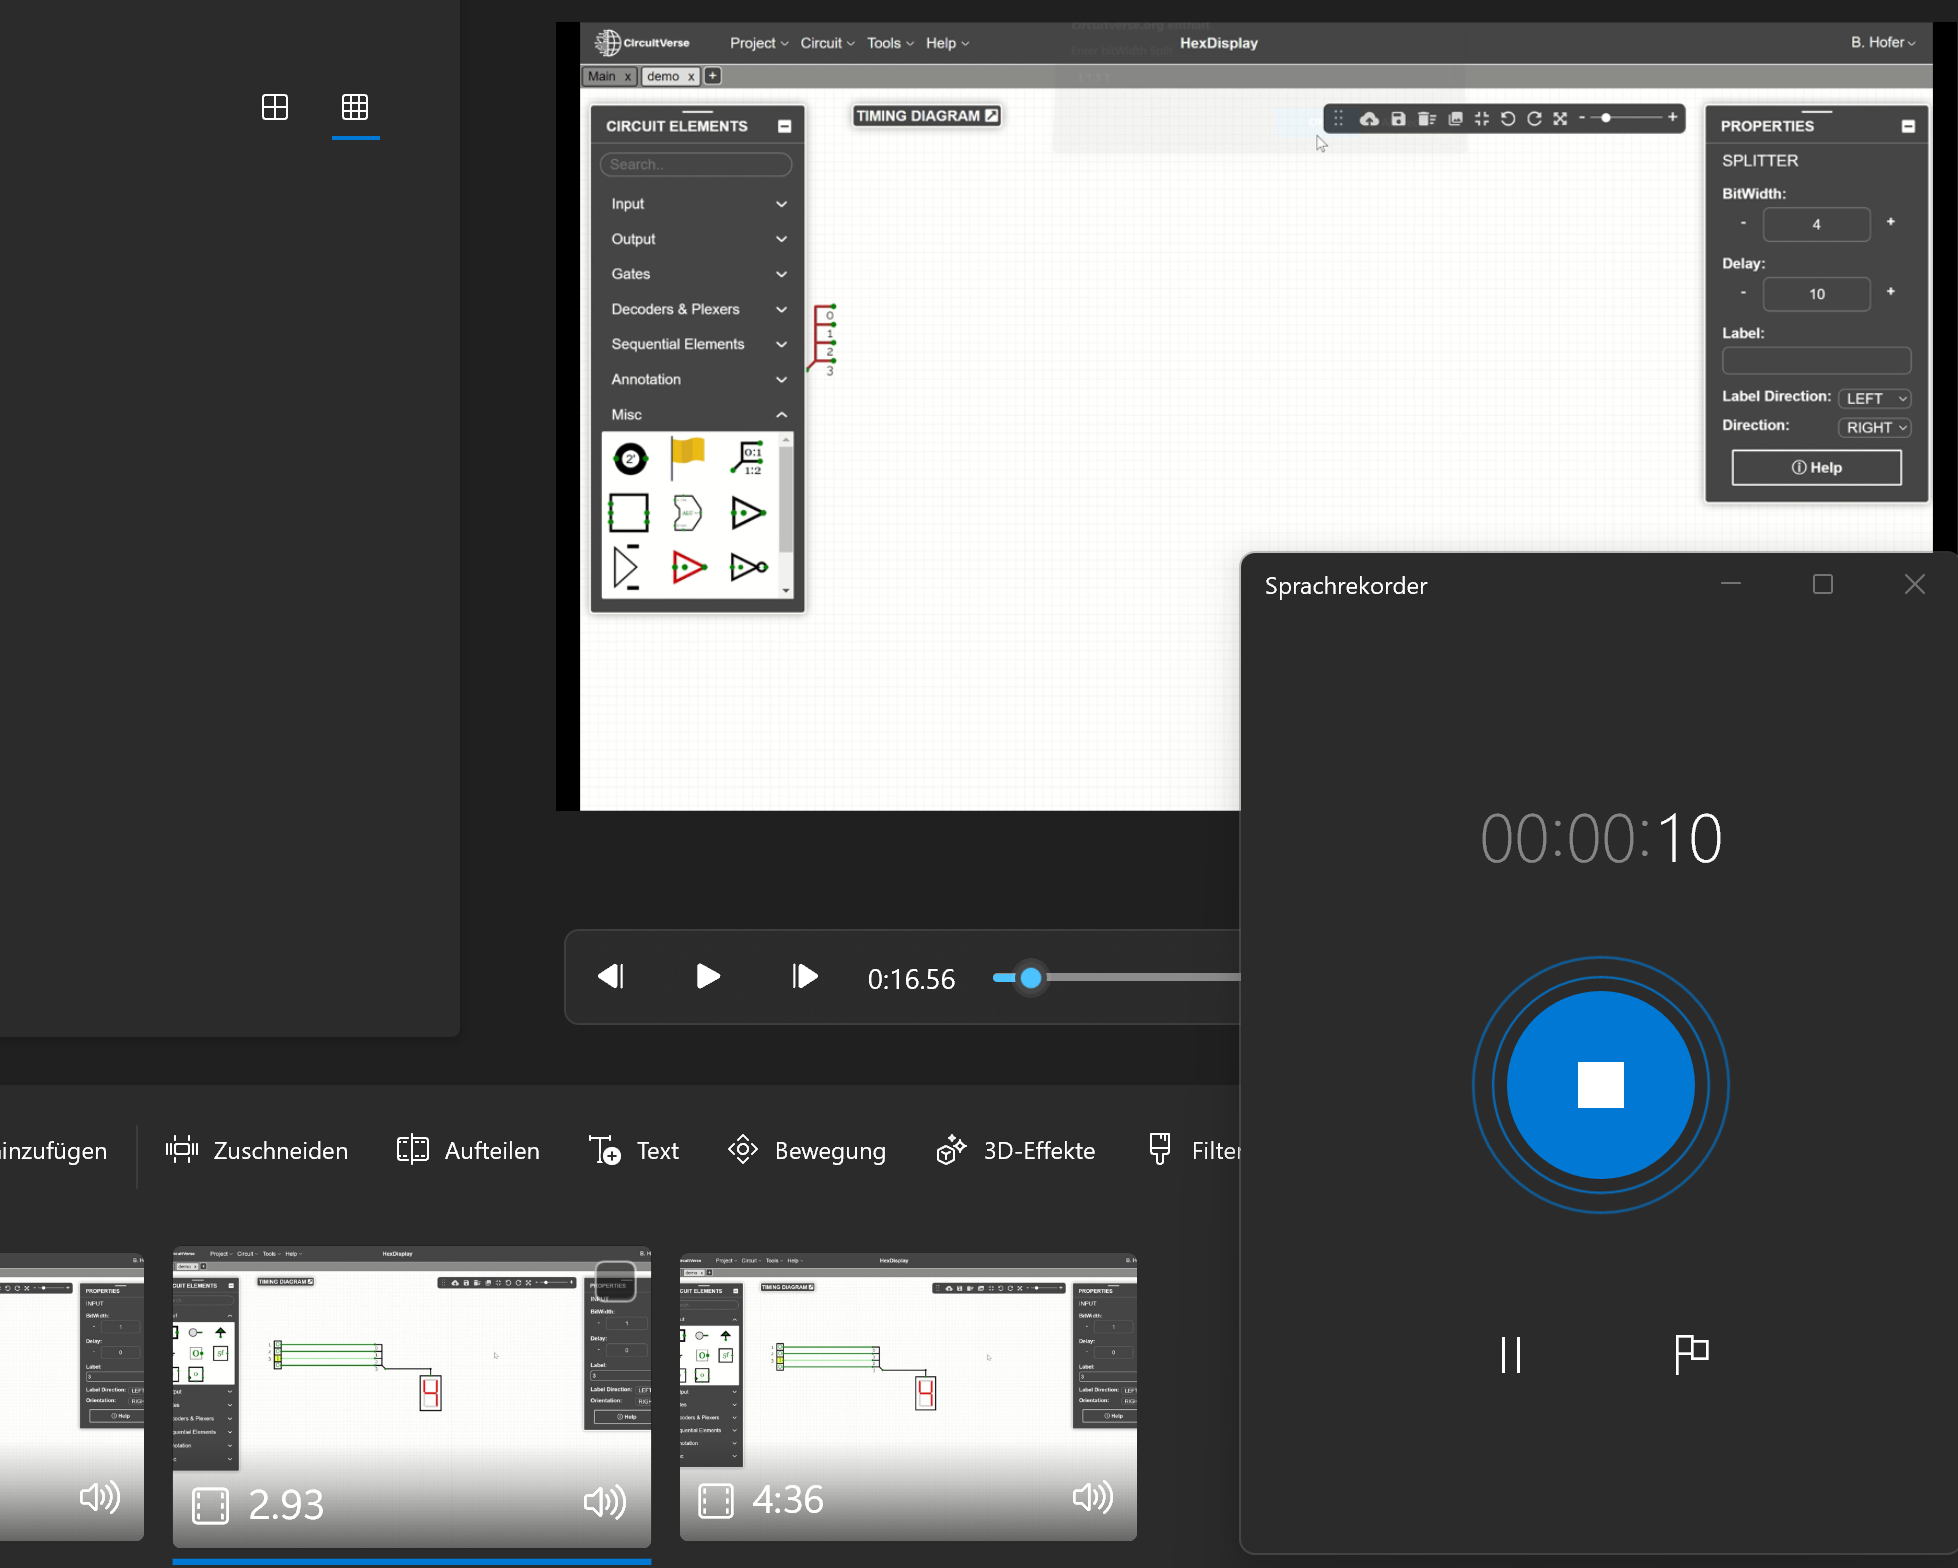The height and width of the screenshot is (1568, 1958).
Task: Click the trash delete icon
Action: 1427,118
